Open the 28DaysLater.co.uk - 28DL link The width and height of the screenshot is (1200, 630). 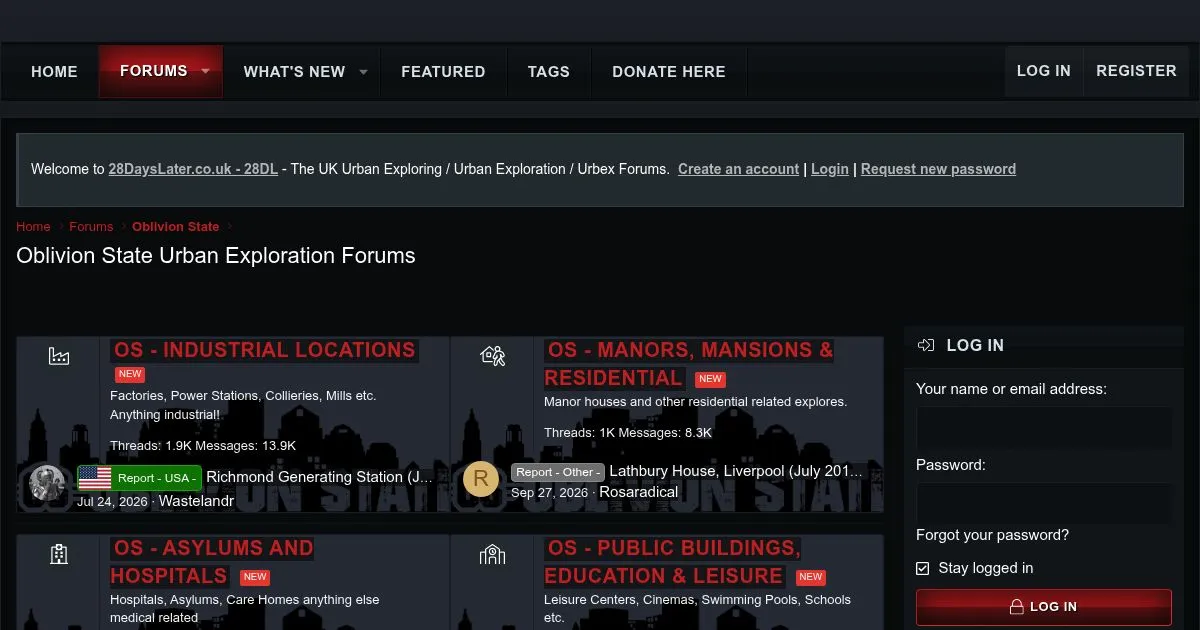pos(193,169)
